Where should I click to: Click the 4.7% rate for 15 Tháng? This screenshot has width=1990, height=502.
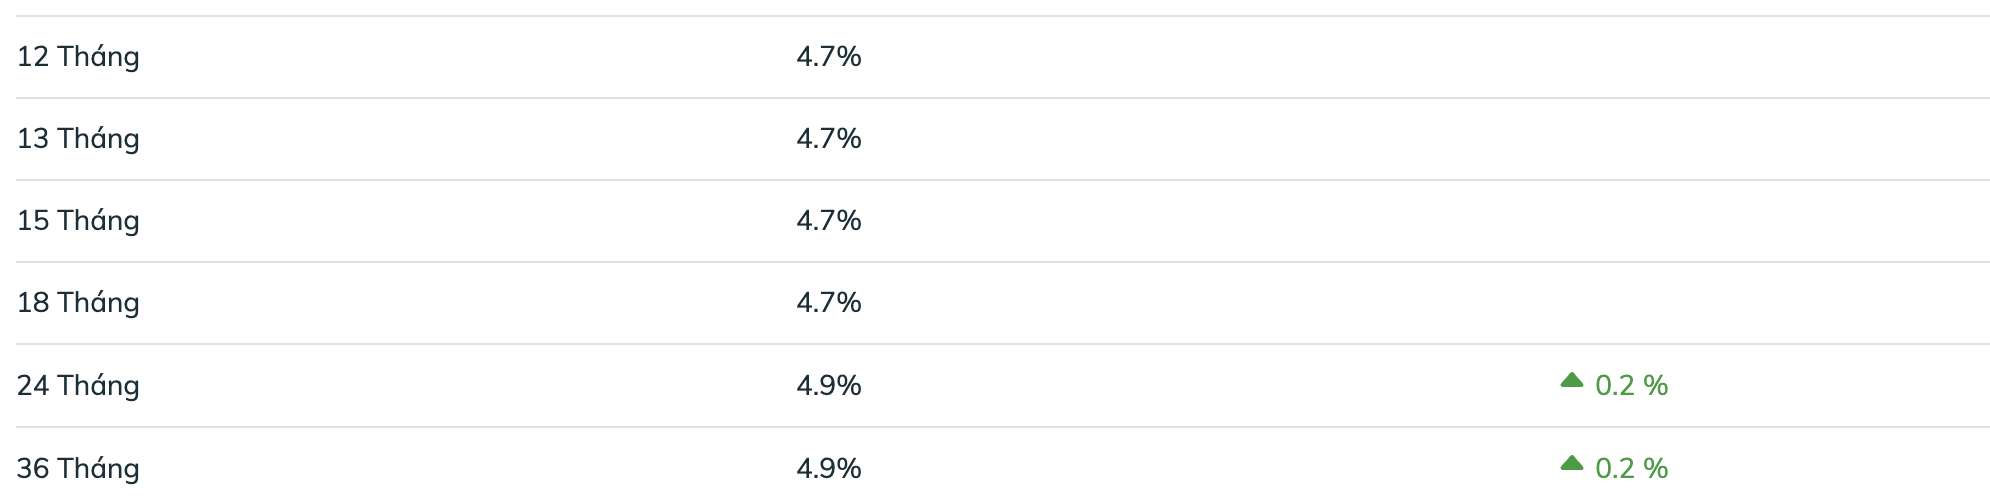coord(829,221)
